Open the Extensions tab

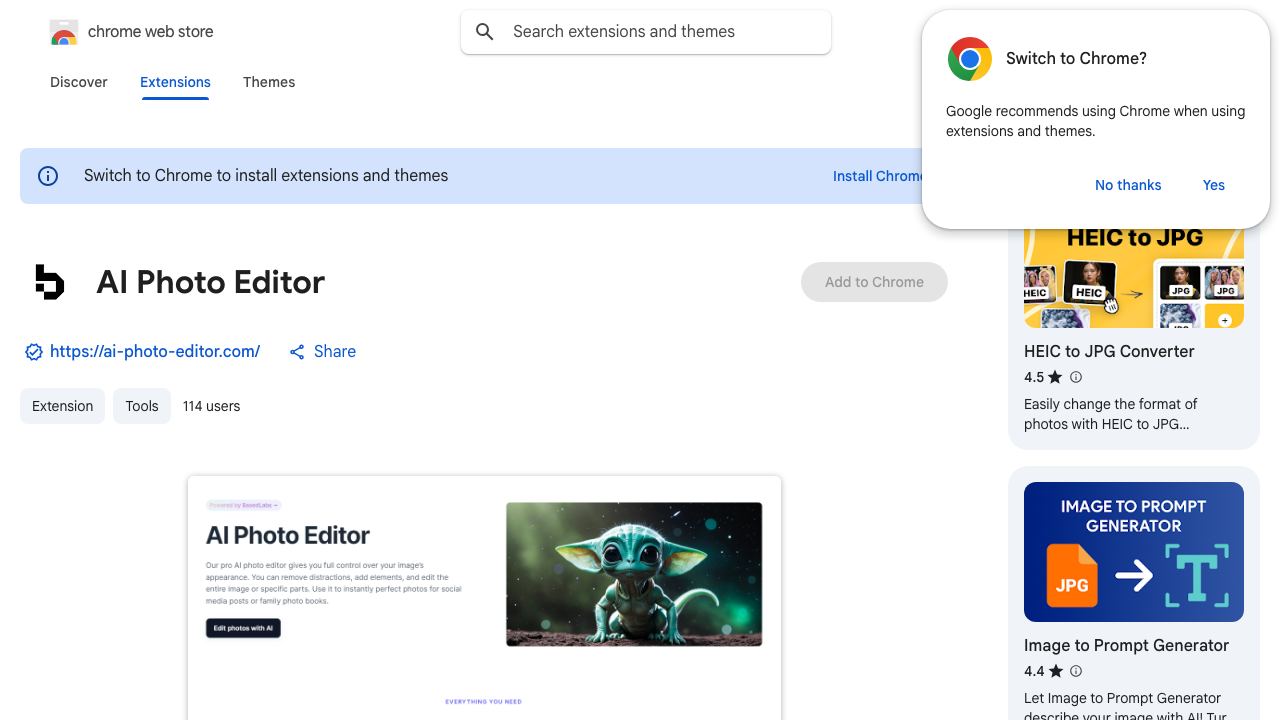[175, 82]
